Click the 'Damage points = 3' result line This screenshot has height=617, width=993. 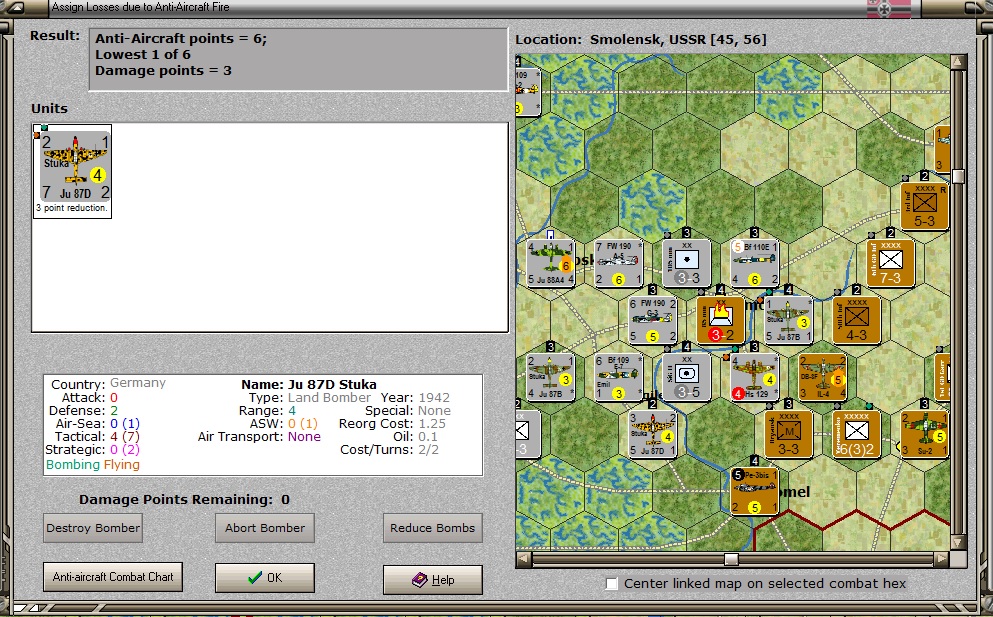point(163,71)
